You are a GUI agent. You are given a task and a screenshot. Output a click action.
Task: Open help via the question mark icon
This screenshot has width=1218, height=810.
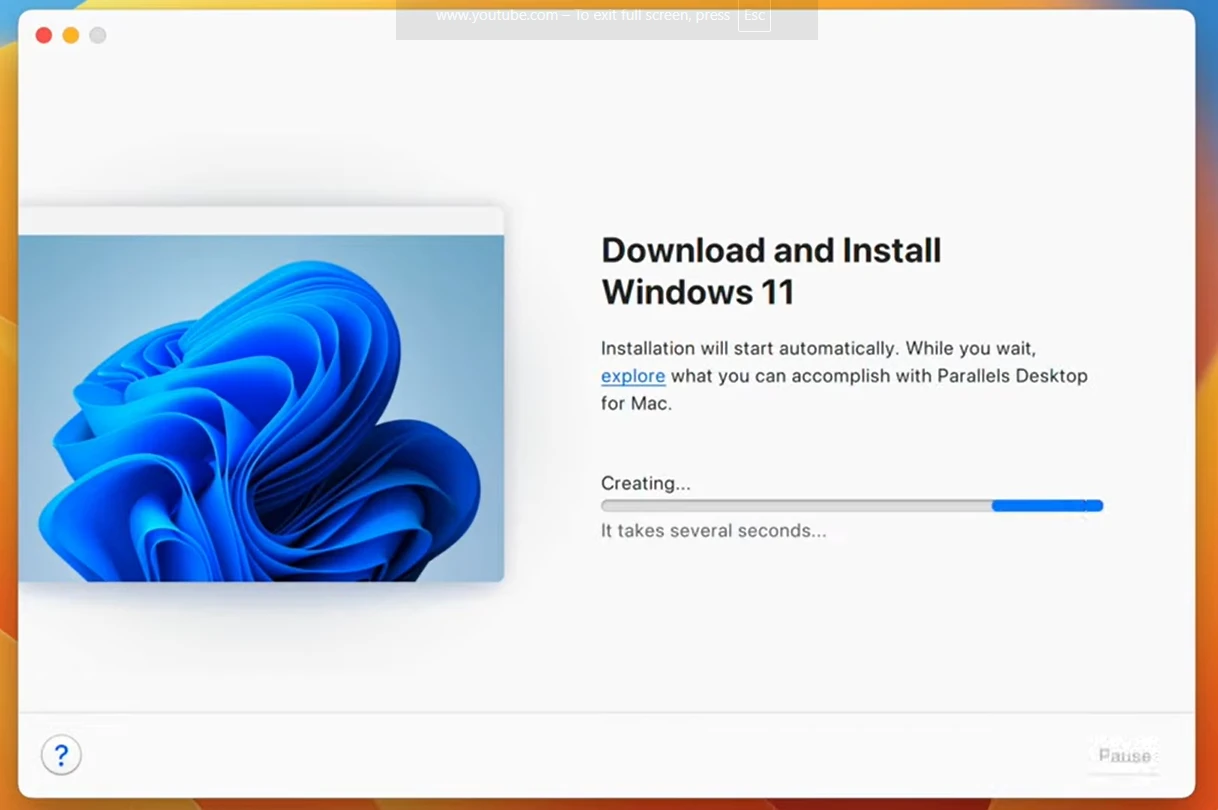[61, 755]
